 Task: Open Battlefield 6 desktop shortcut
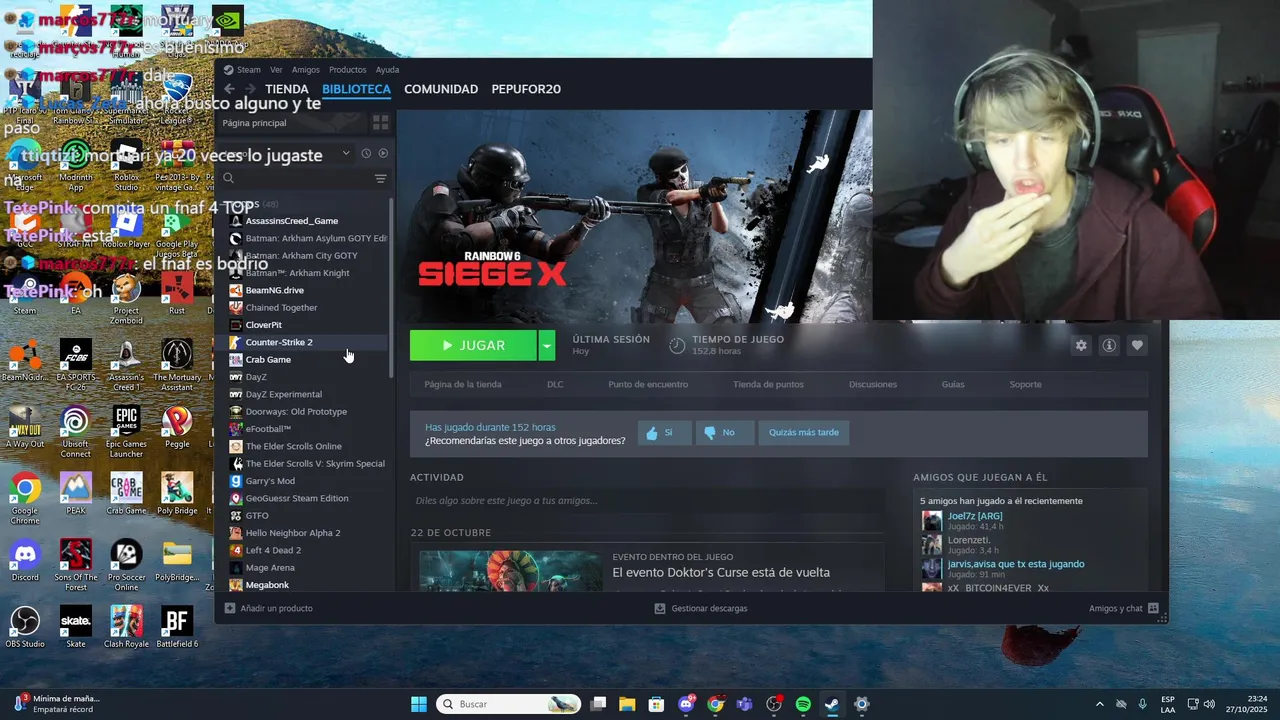(177, 628)
